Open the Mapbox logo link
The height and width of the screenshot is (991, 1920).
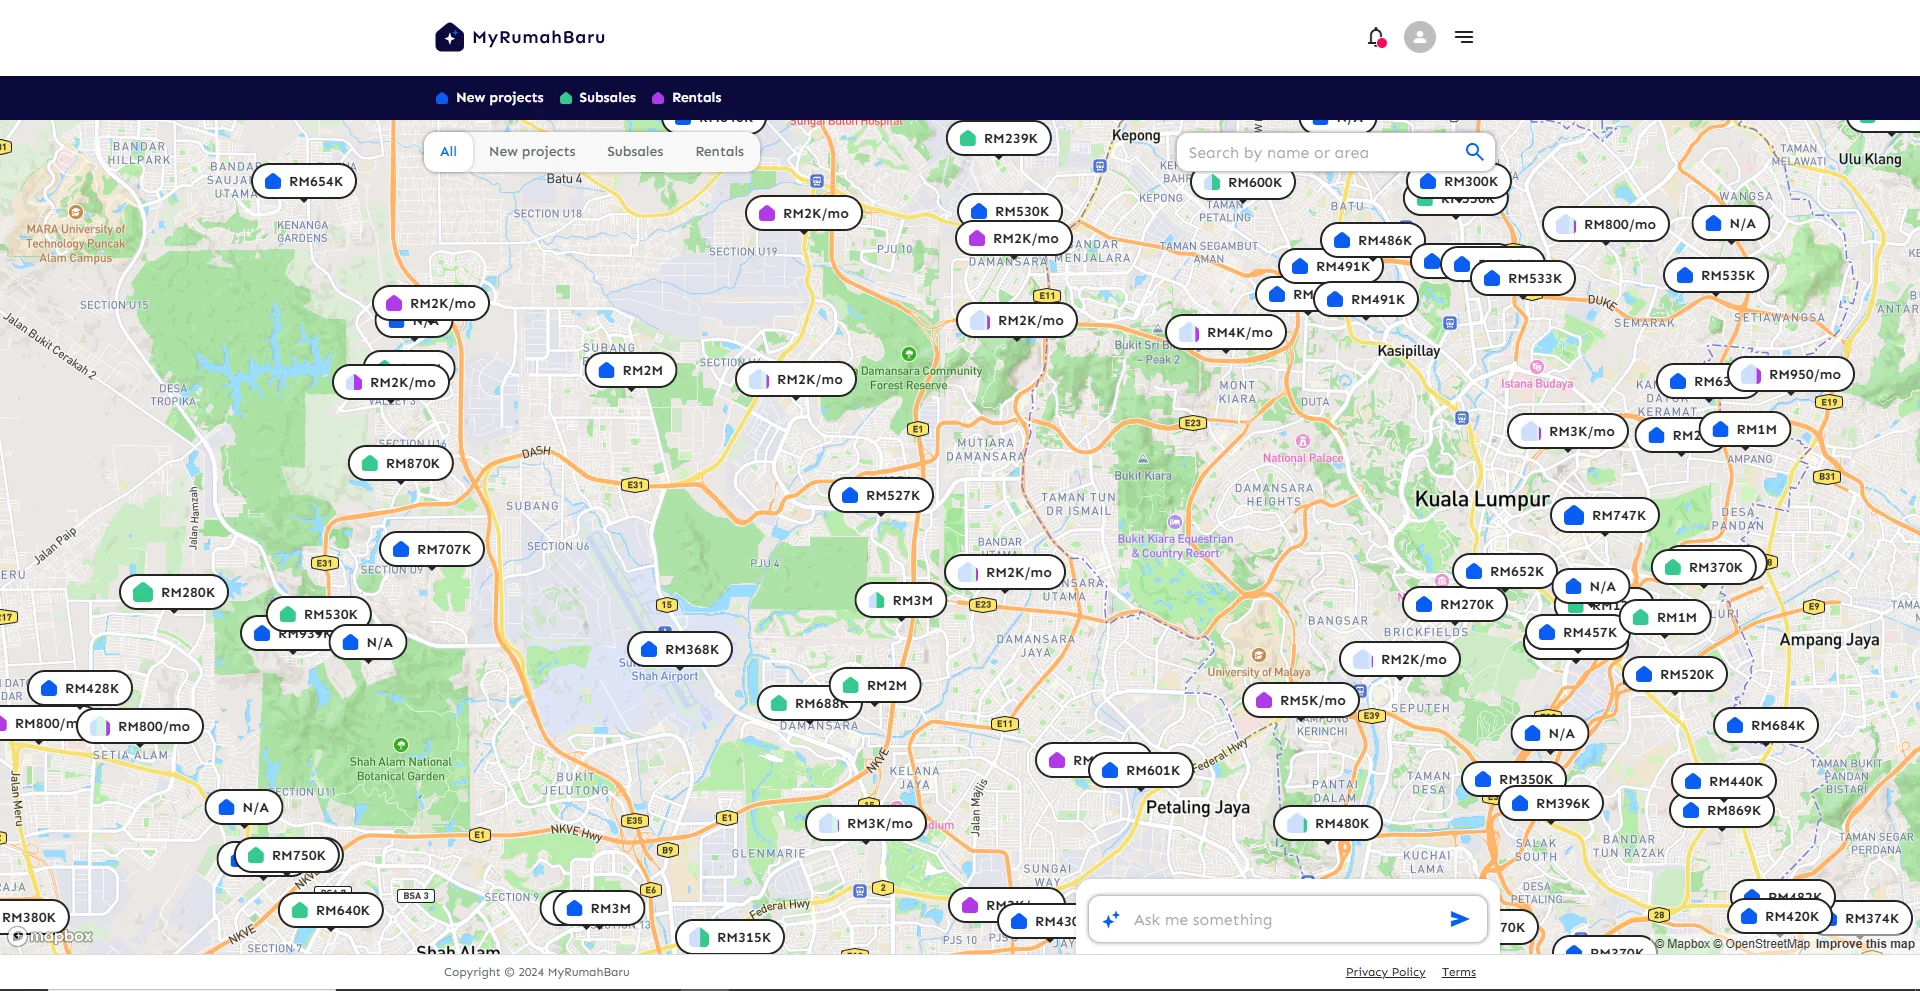tap(51, 937)
